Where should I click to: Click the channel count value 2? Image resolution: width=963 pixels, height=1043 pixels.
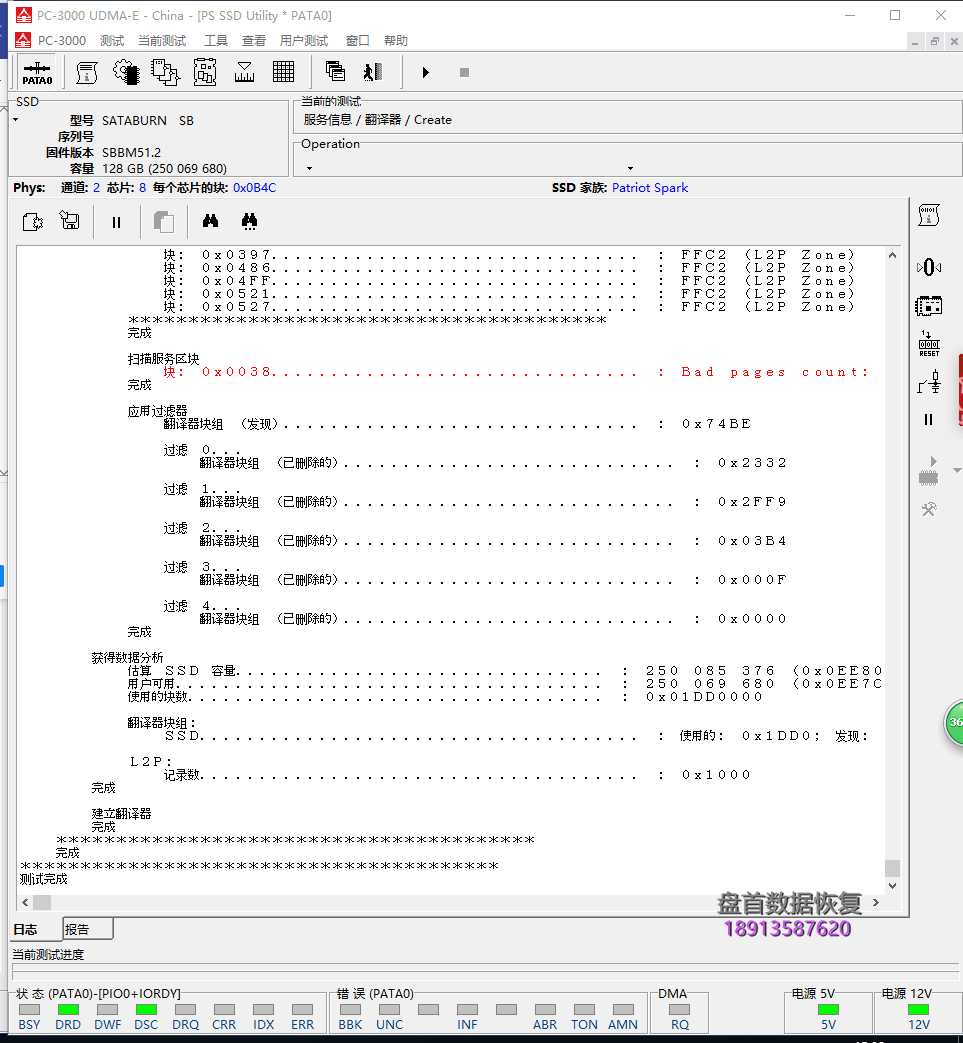pos(96,188)
